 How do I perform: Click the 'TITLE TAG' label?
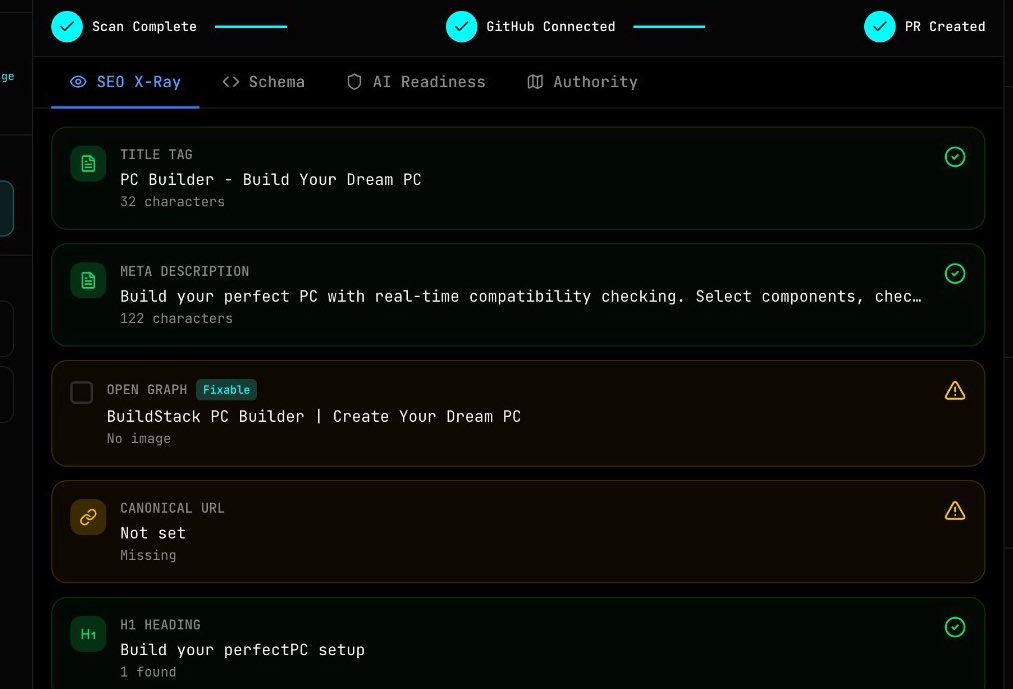156,154
